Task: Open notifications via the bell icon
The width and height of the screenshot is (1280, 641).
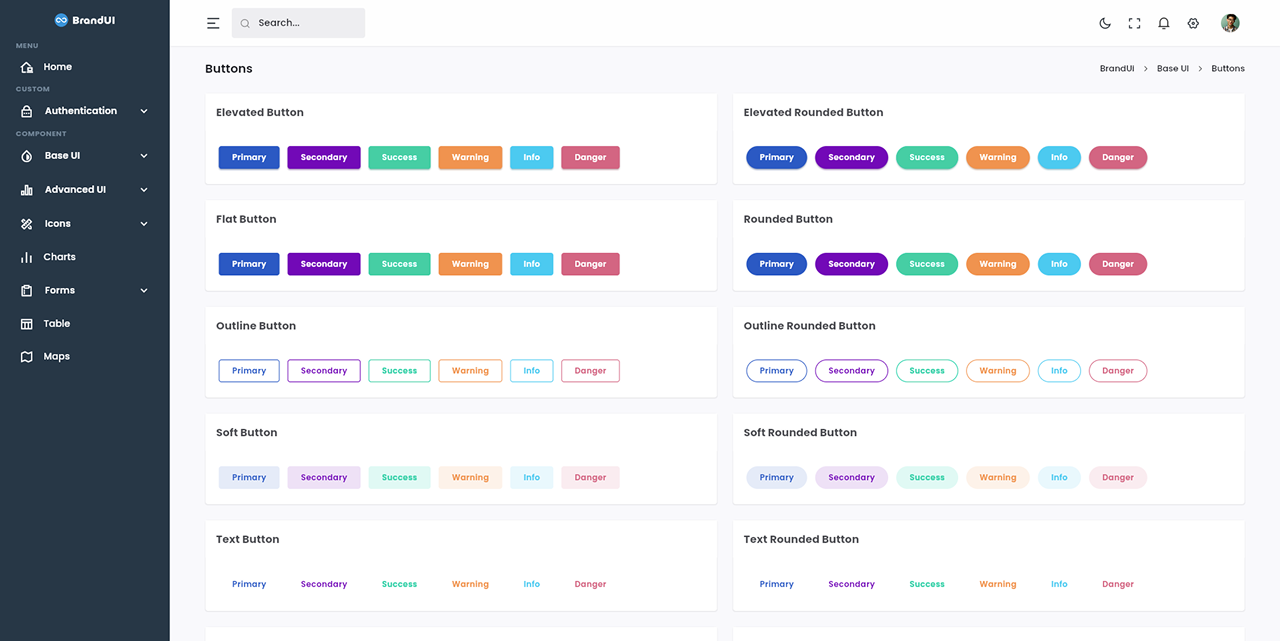Action: tap(1163, 22)
